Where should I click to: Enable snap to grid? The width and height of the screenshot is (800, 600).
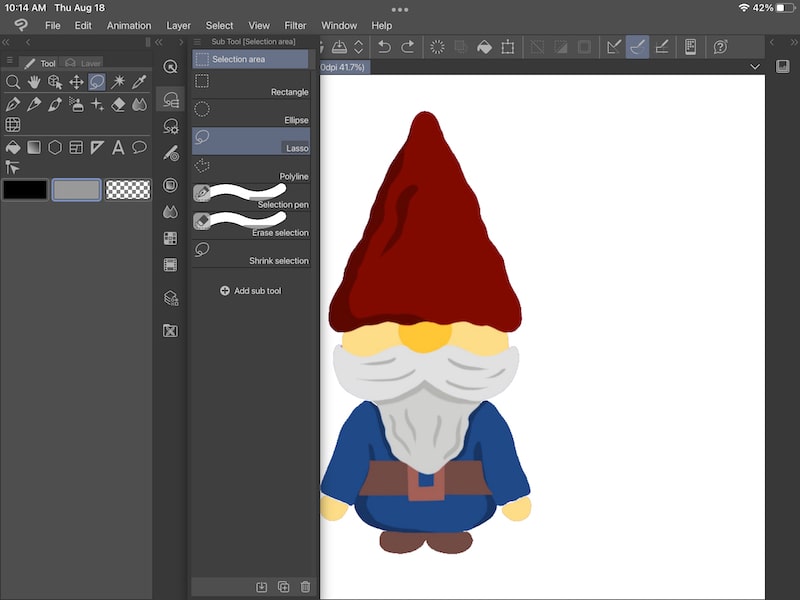click(662, 44)
